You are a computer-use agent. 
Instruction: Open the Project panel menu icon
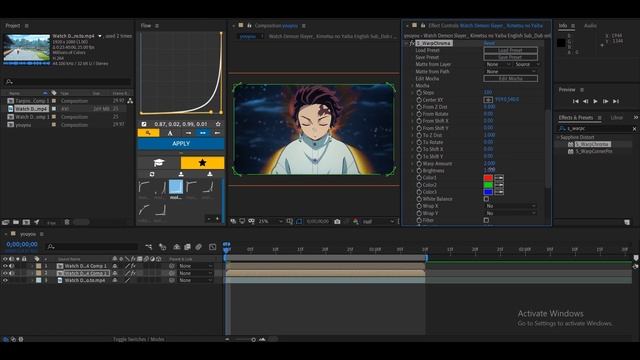[27, 26]
